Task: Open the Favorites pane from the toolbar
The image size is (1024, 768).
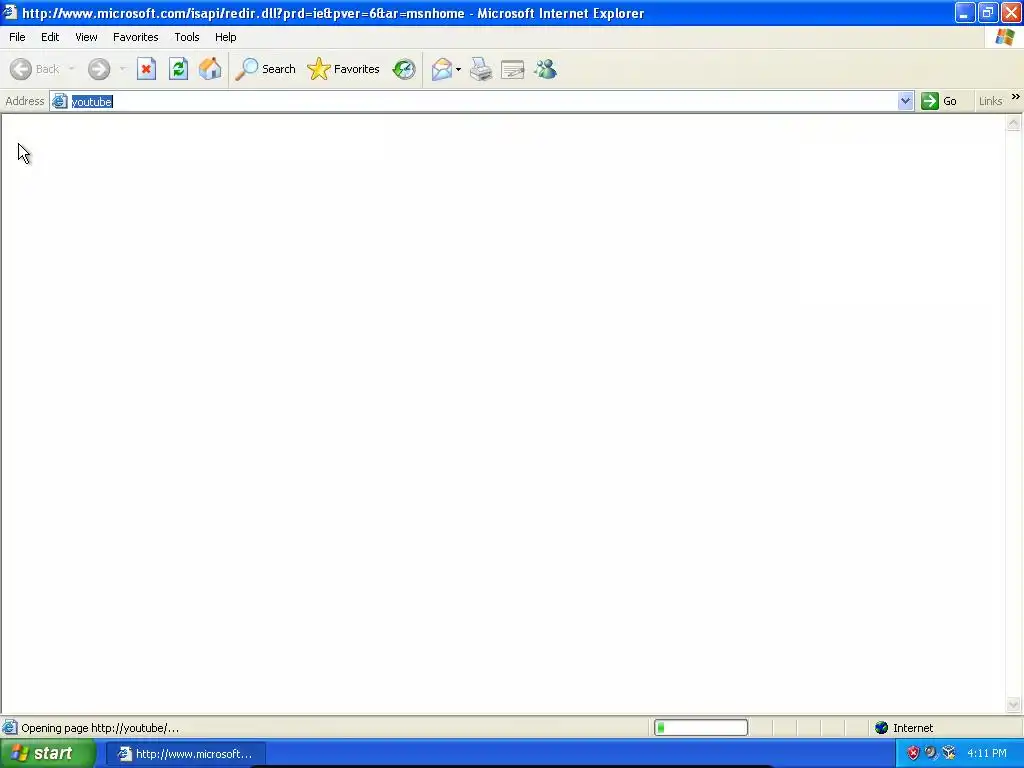Action: click(x=344, y=69)
